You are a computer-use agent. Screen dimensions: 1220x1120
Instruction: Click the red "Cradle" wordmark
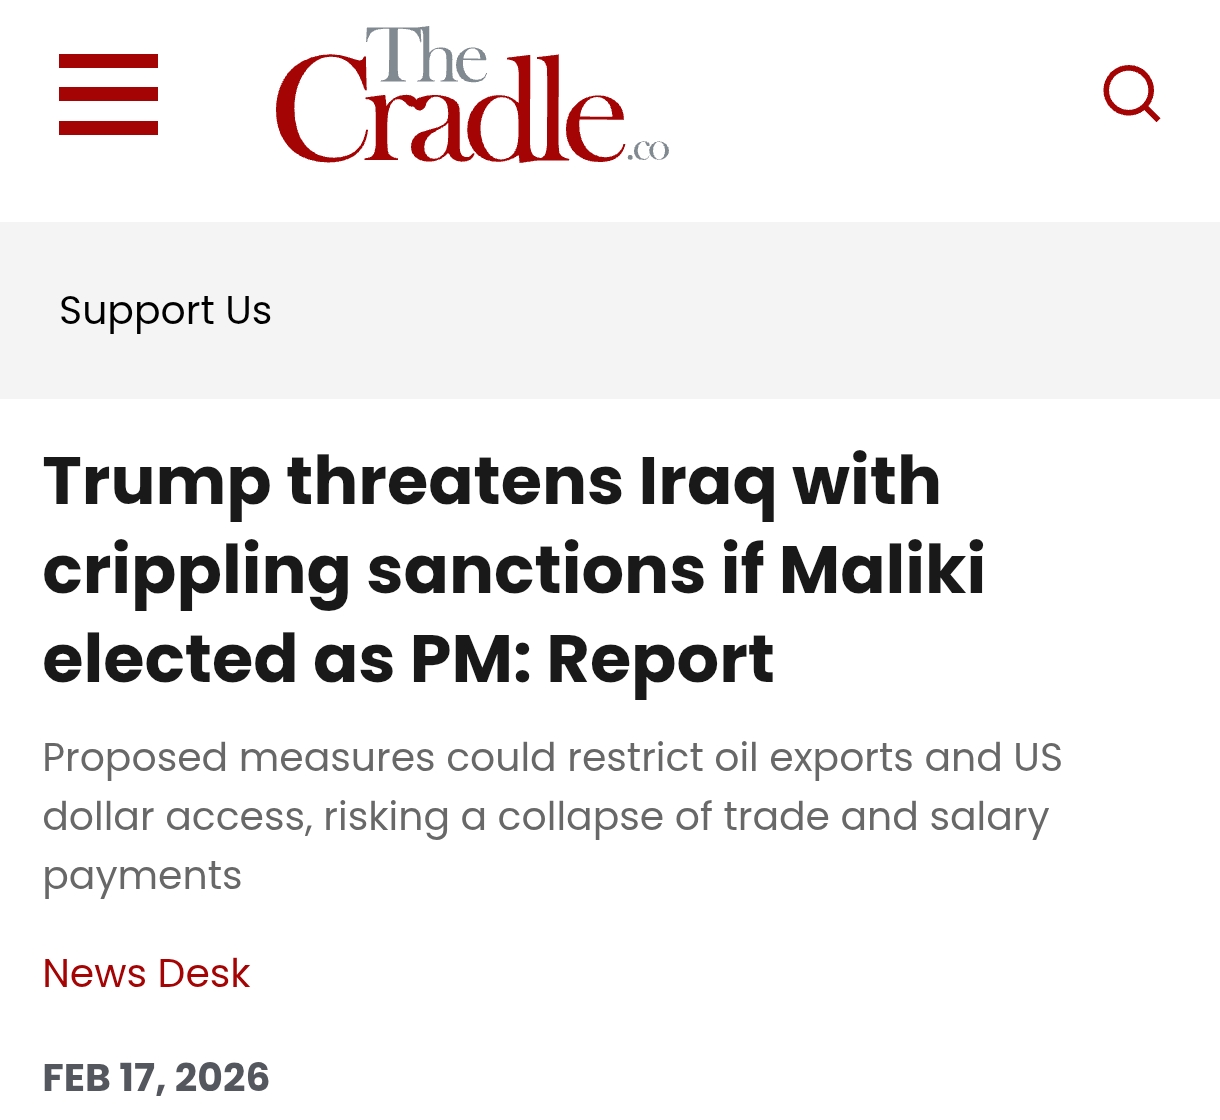point(450,115)
